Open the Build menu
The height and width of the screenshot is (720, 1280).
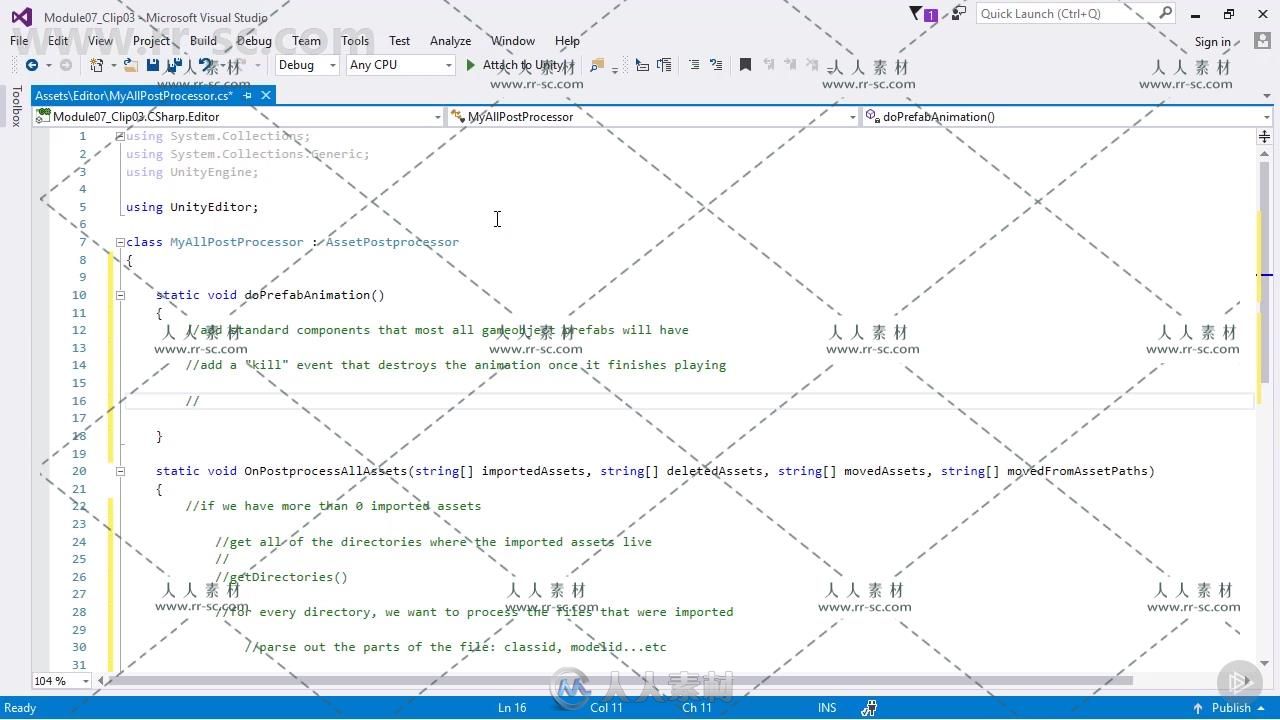[x=203, y=41]
